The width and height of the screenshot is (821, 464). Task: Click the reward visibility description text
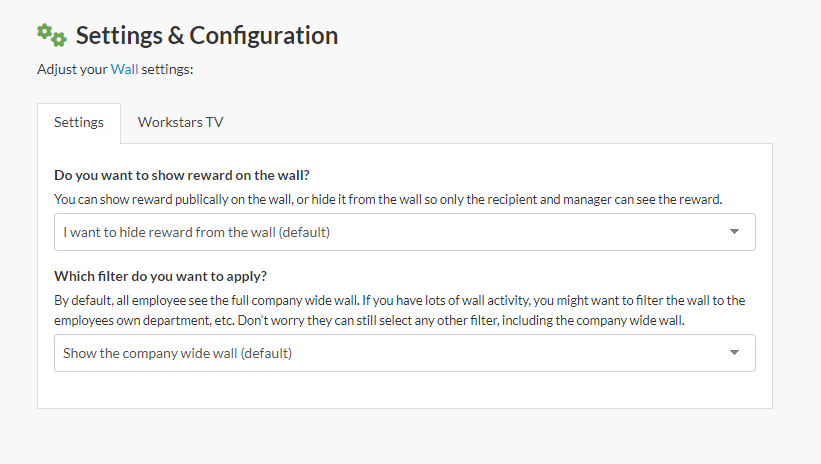[387, 199]
